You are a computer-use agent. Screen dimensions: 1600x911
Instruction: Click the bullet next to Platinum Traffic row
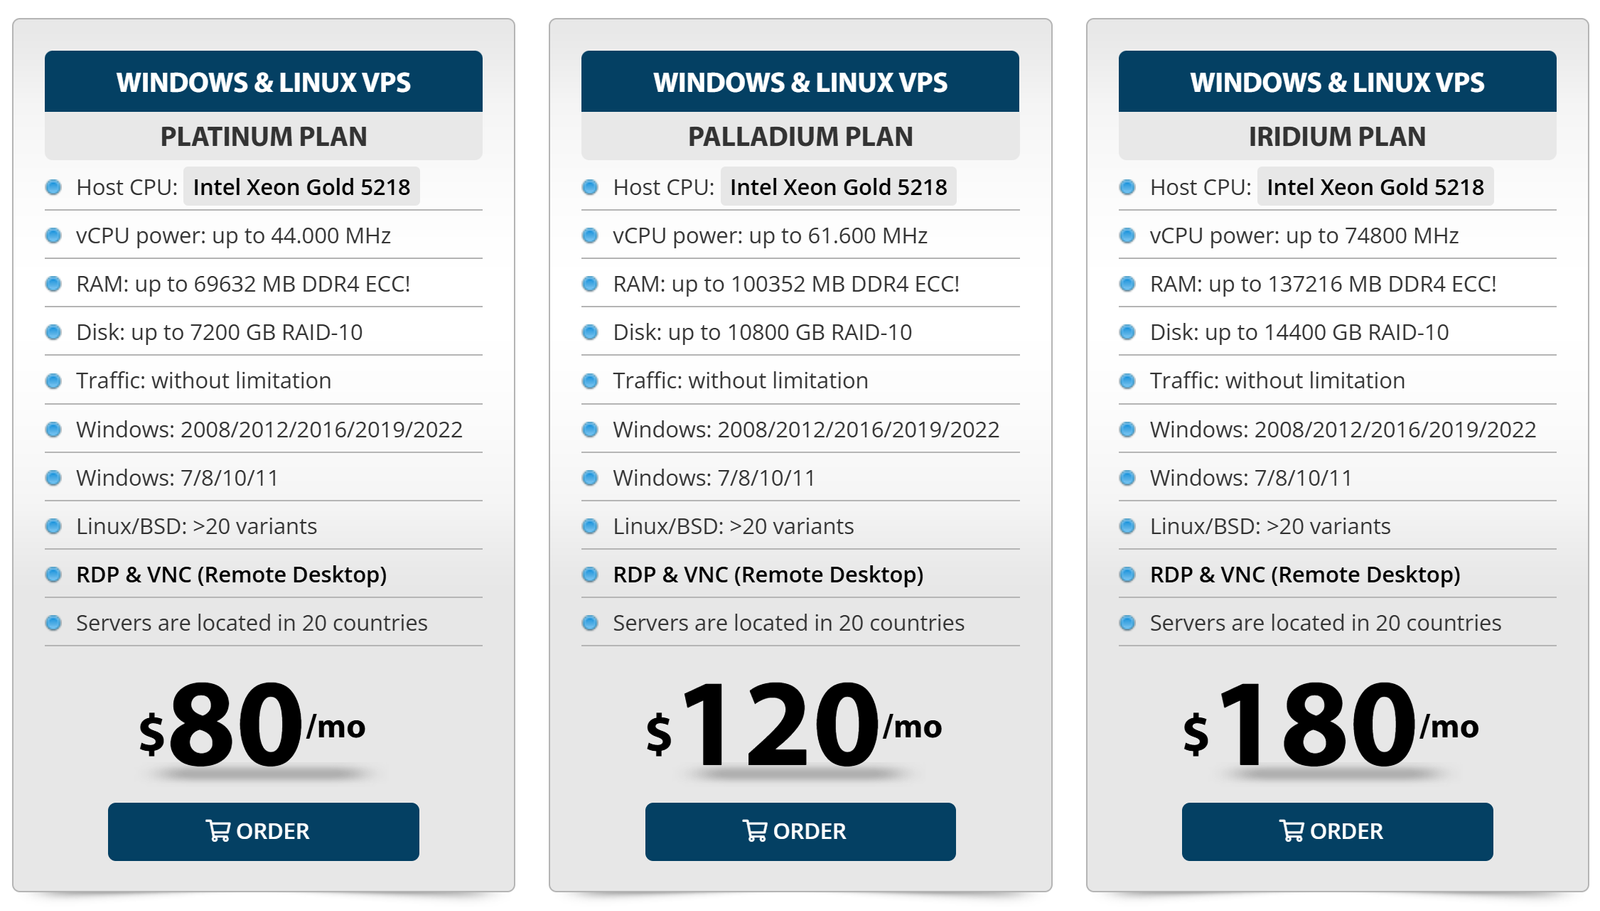(54, 381)
